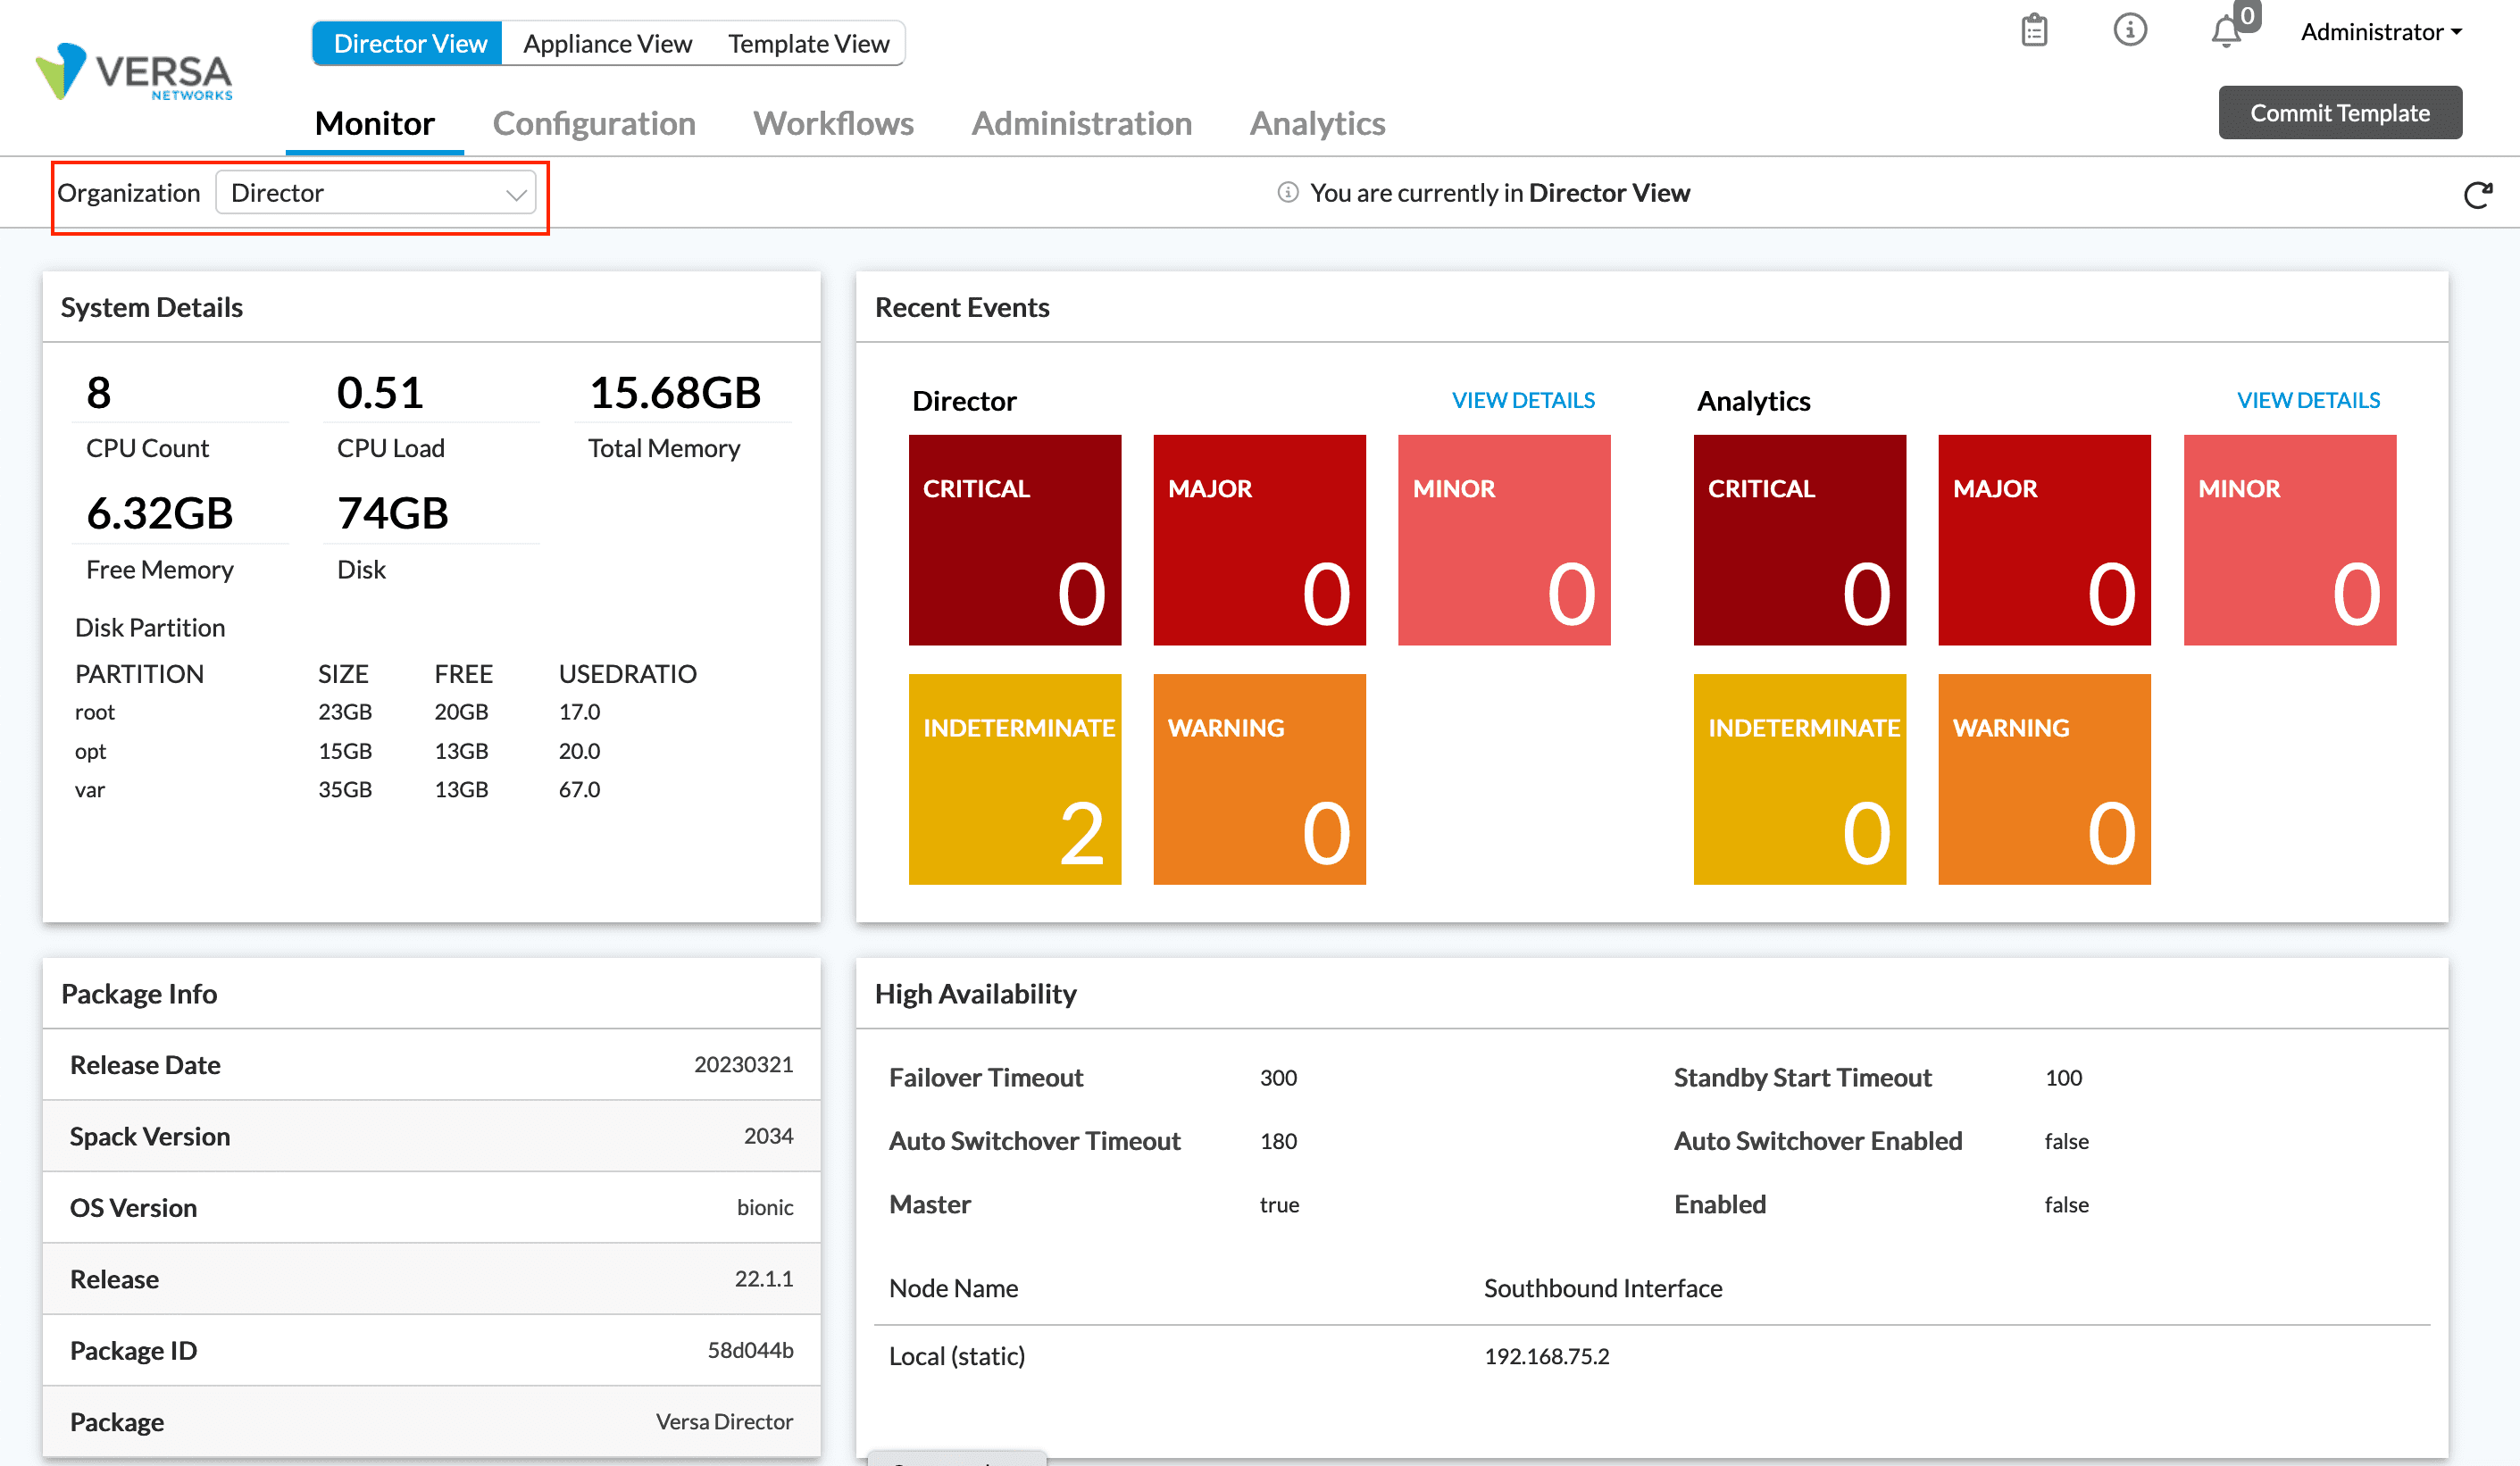Click the Release Date value 20230321

(743, 1065)
